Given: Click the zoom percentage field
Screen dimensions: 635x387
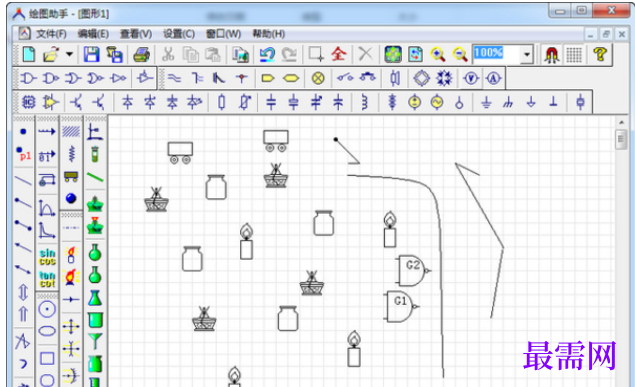Looking at the screenshot, I should tap(496, 54).
